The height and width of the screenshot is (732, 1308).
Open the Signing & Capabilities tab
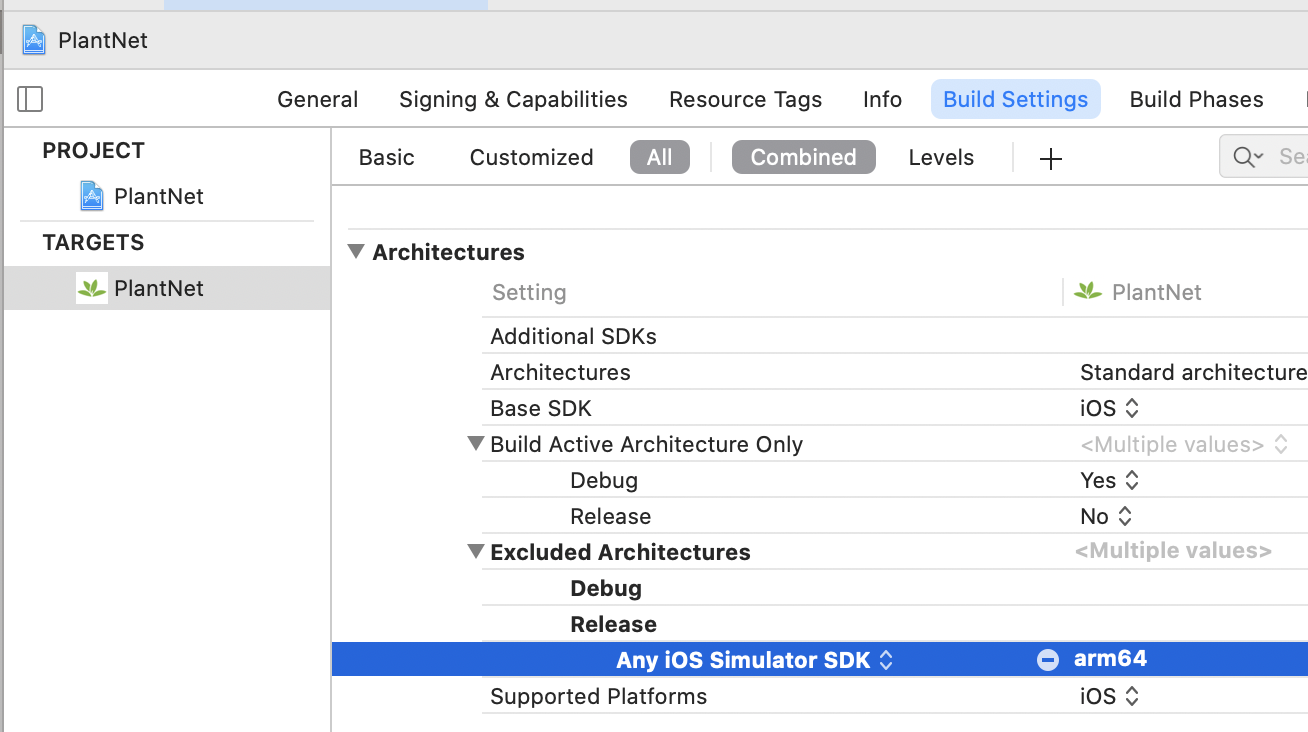point(513,99)
